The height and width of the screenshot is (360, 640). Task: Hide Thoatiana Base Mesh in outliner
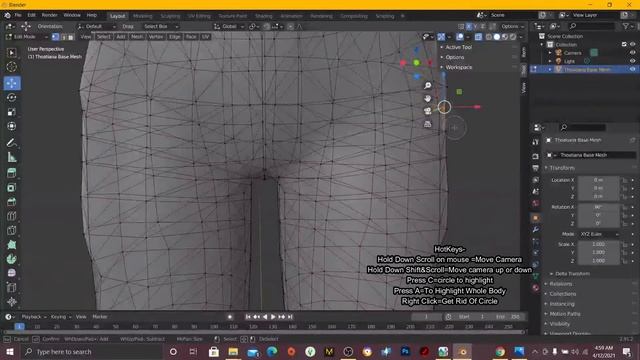pos(633,69)
